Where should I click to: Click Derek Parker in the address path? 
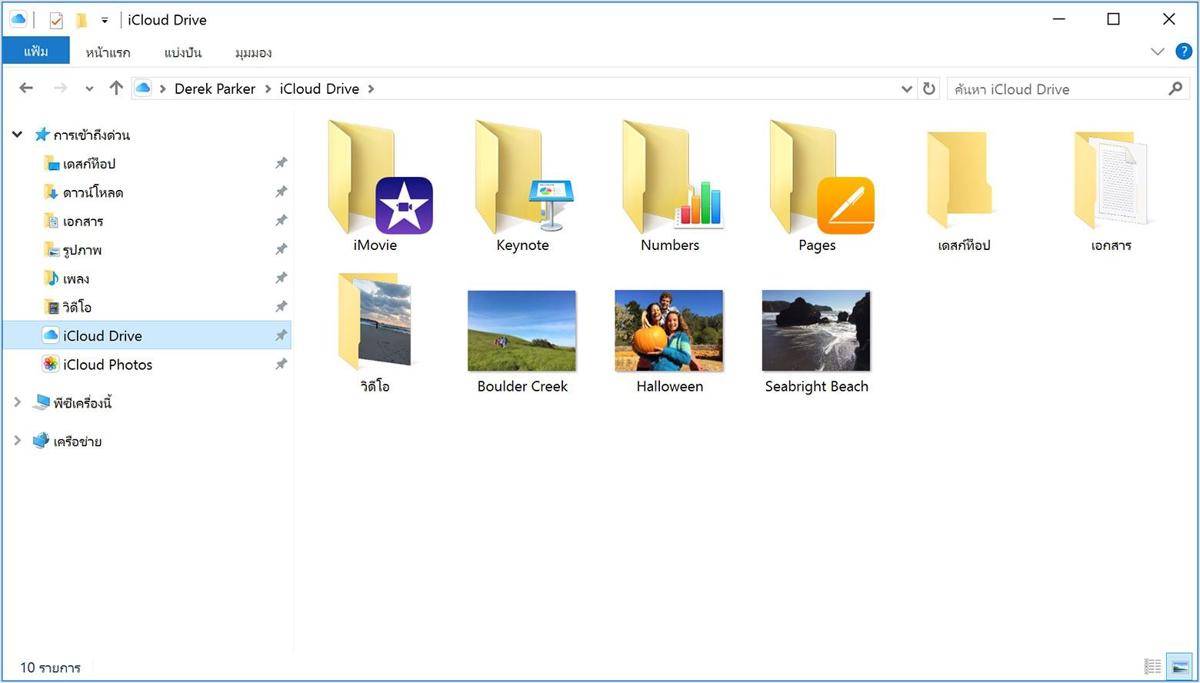[215, 89]
